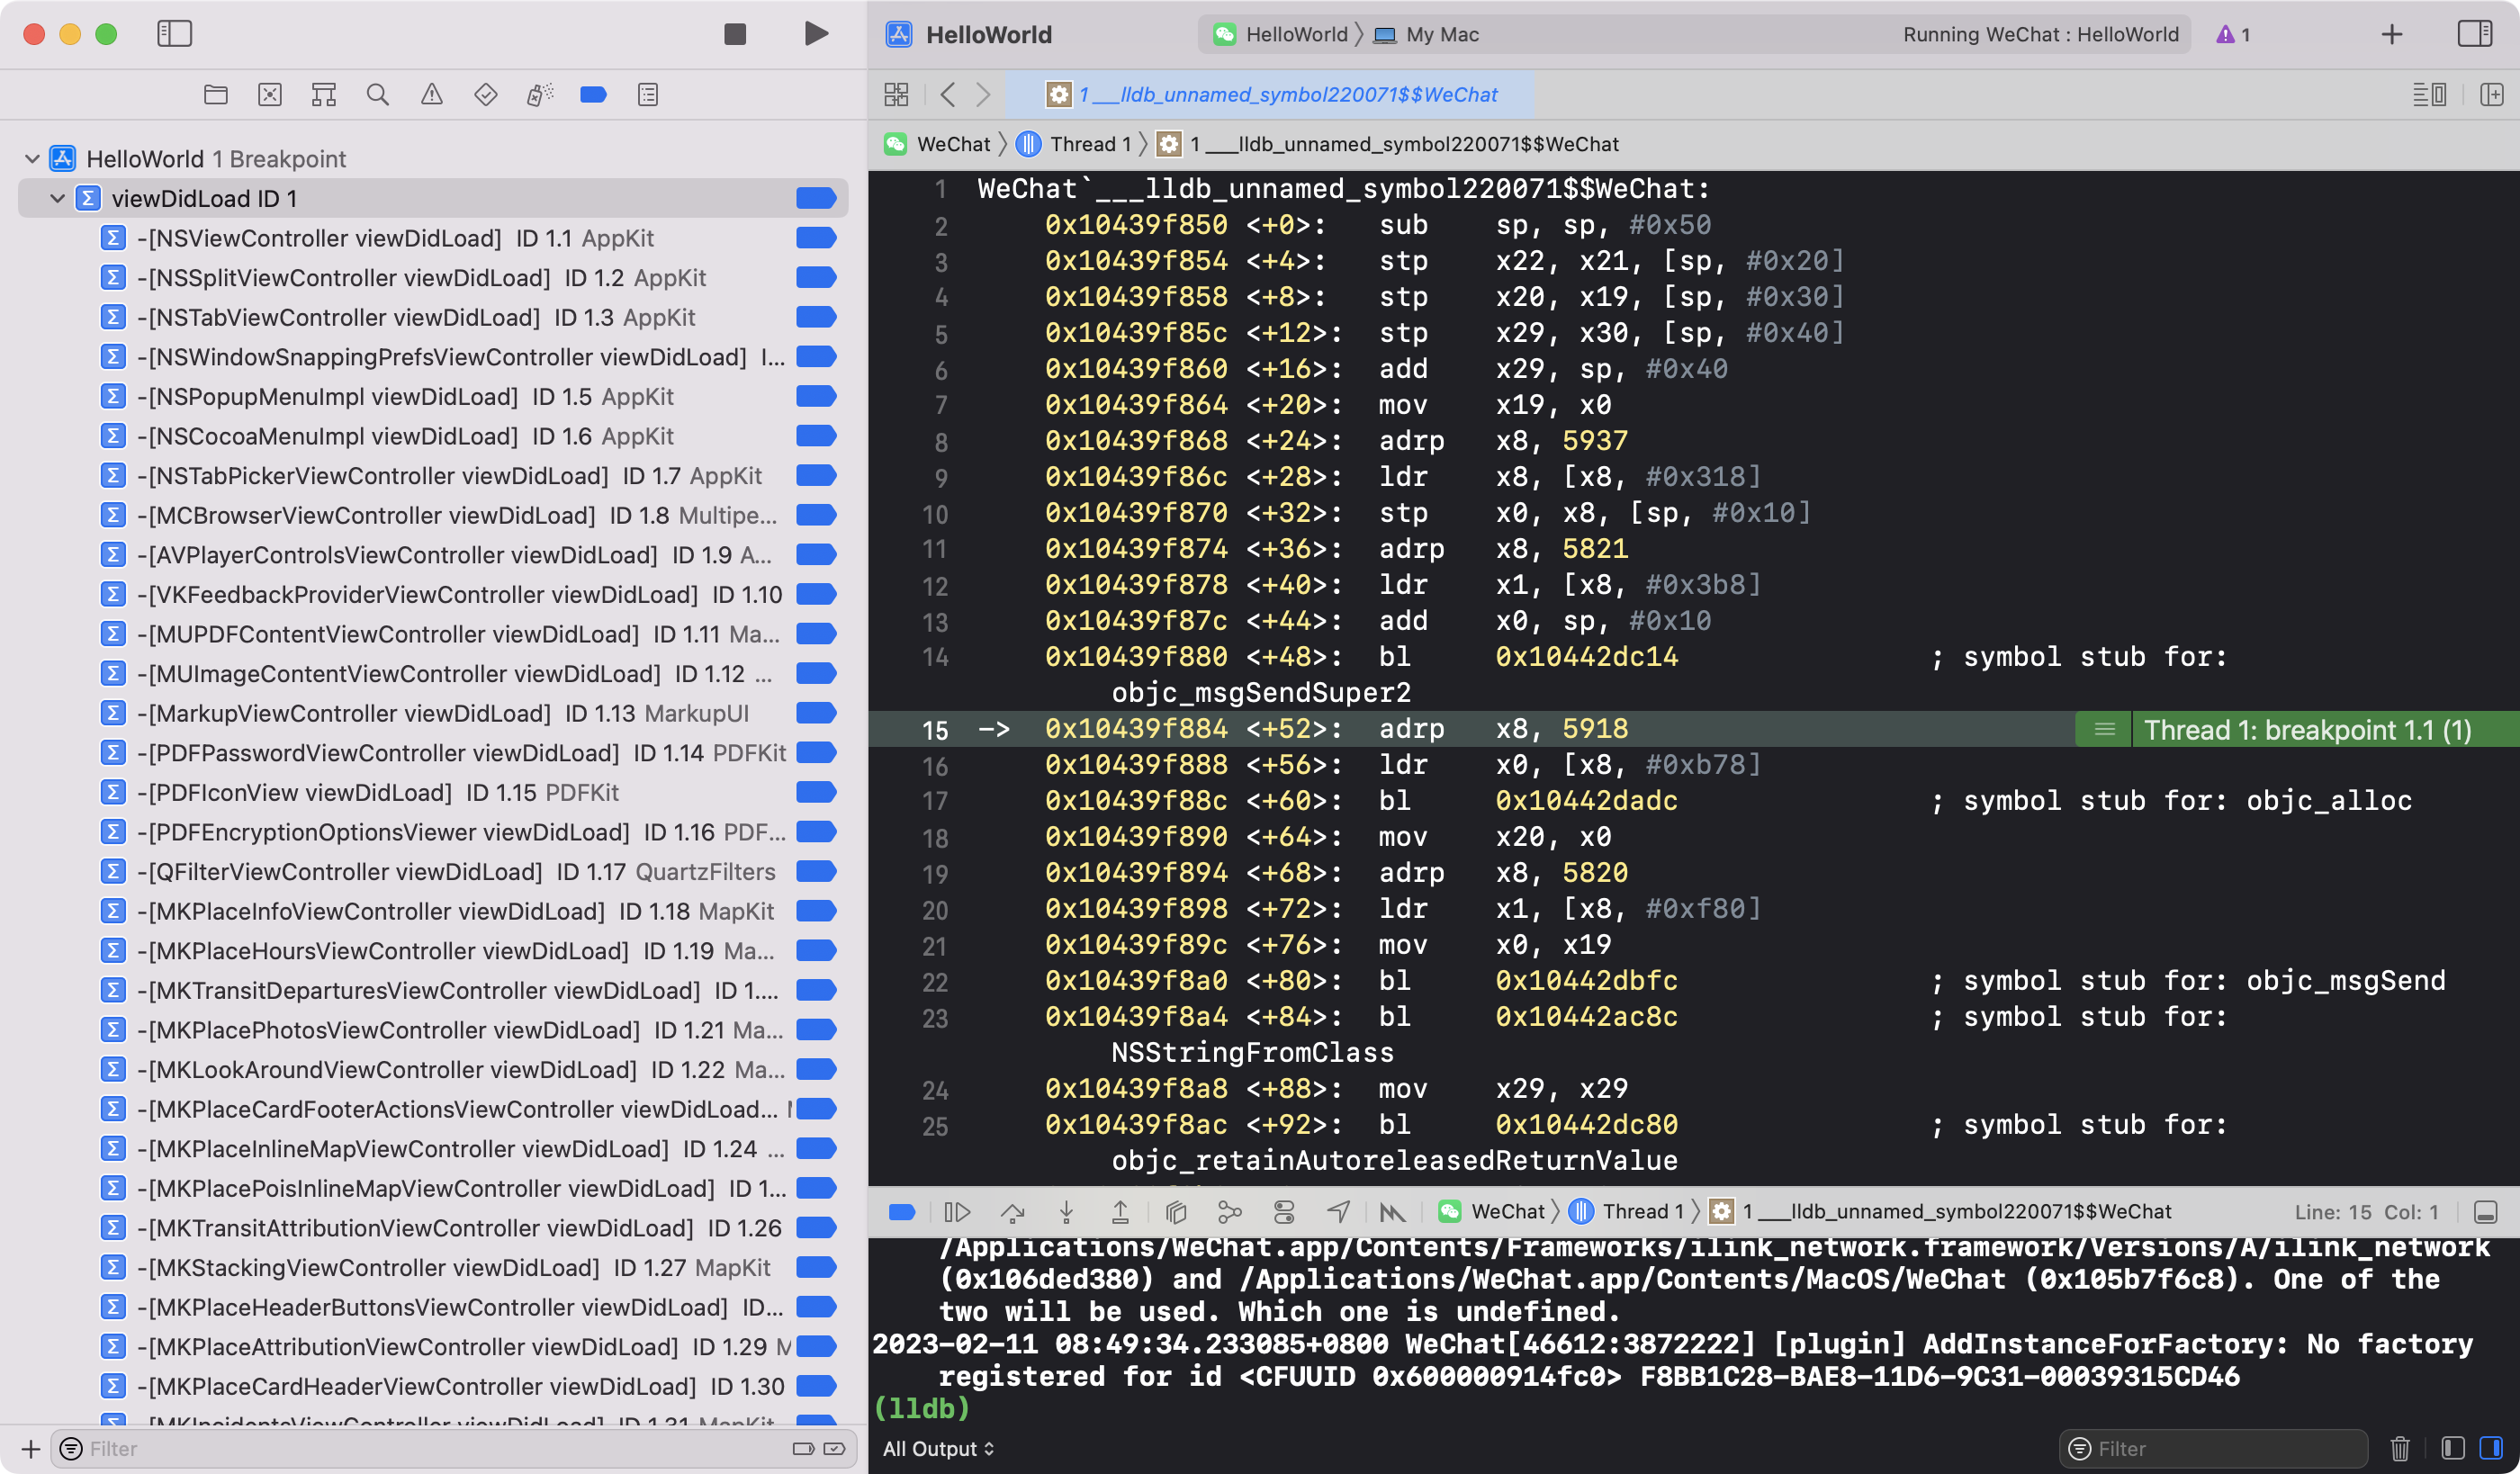Collapse the viewDidLoad ID 1 breakpoint

coord(57,198)
